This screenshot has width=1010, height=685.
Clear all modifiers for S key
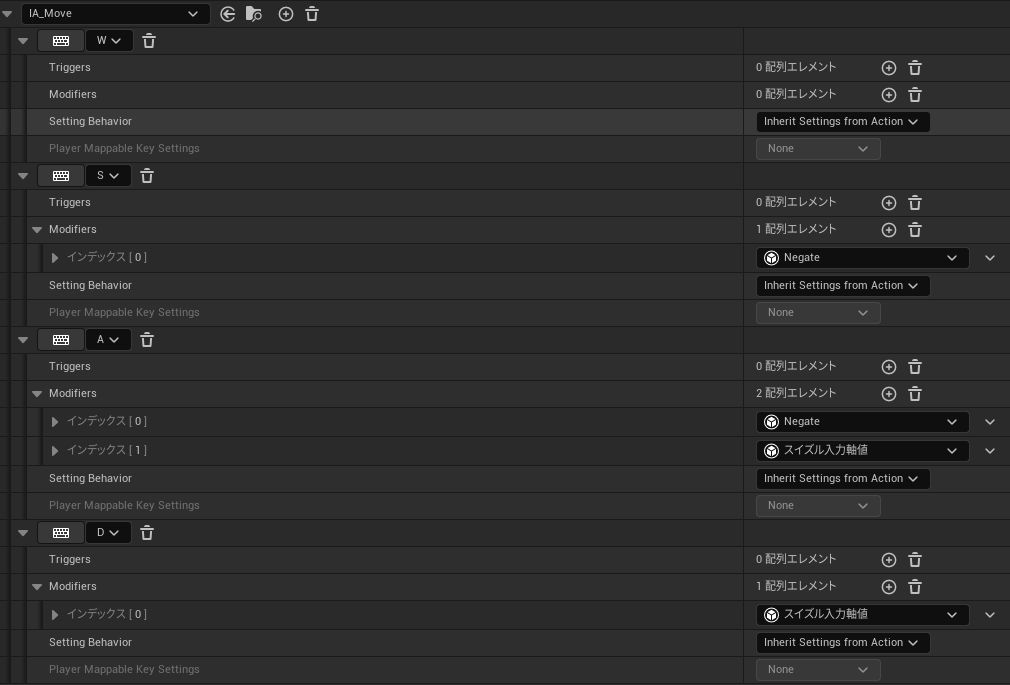coord(915,230)
